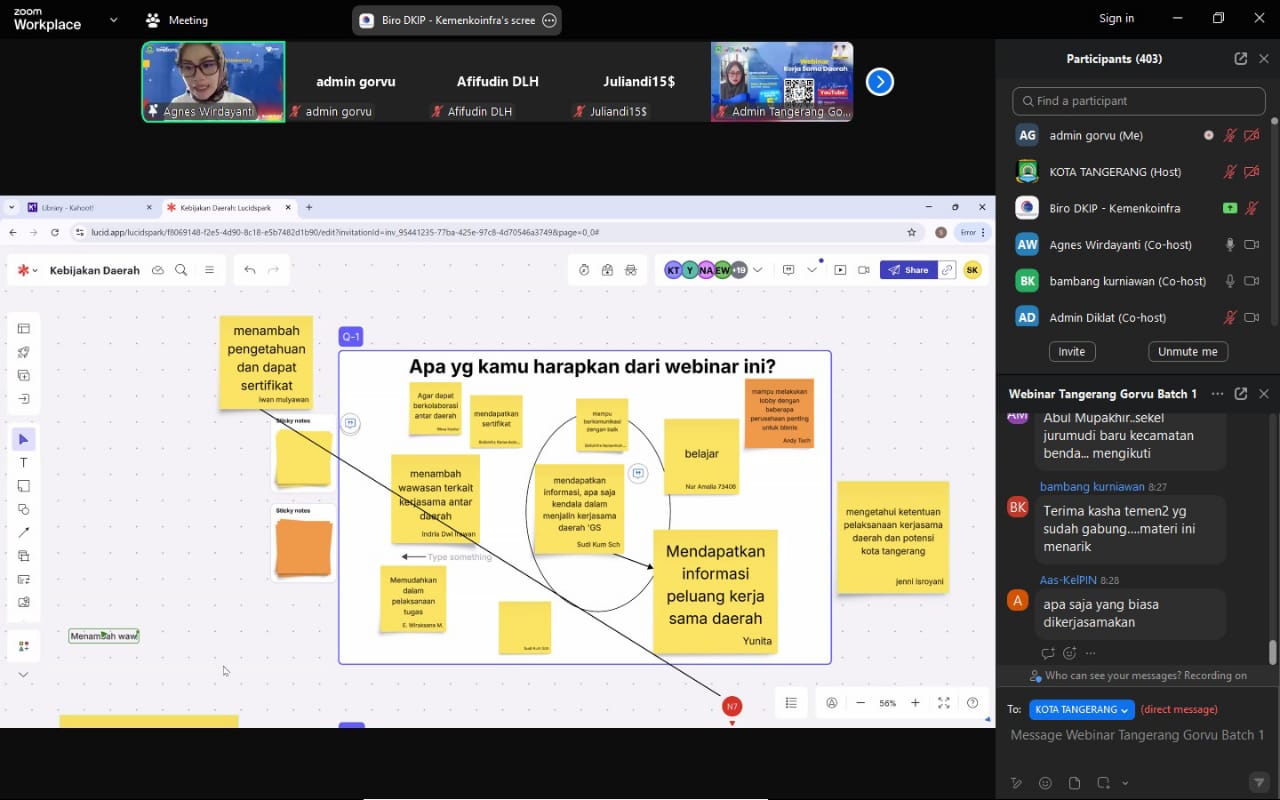This screenshot has width=1280, height=800.
Task: Add emoji reaction to Aas-KelPIN's message
Action: click(x=1070, y=653)
